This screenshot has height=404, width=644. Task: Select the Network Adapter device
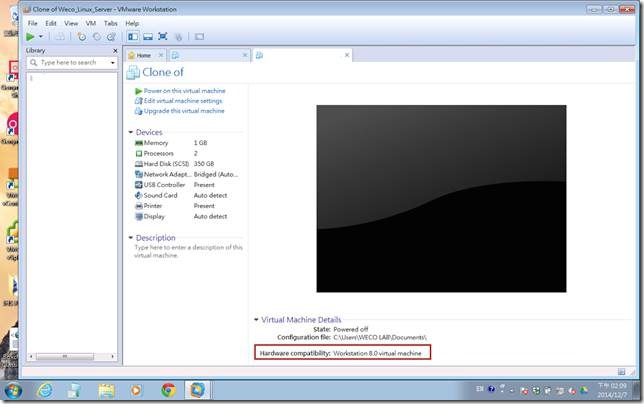point(187,174)
